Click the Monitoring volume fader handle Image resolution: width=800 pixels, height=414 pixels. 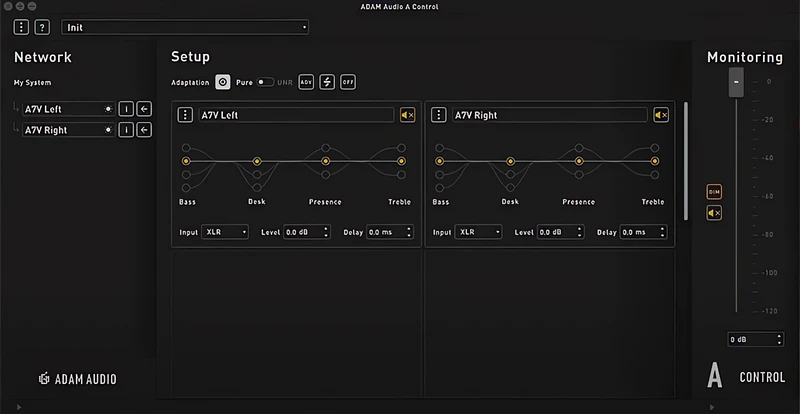pyautogui.click(x=736, y=82)
